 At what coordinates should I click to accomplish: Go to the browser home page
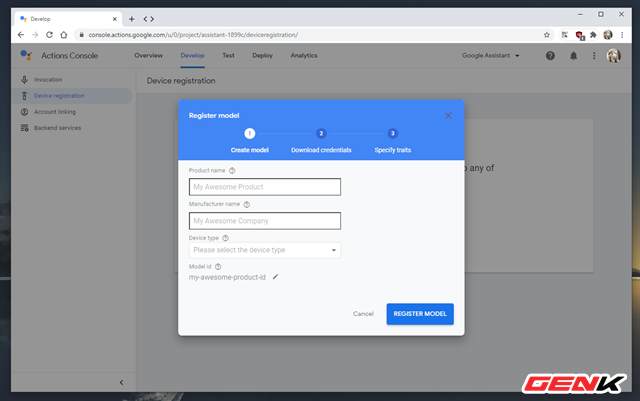(64, 35)
